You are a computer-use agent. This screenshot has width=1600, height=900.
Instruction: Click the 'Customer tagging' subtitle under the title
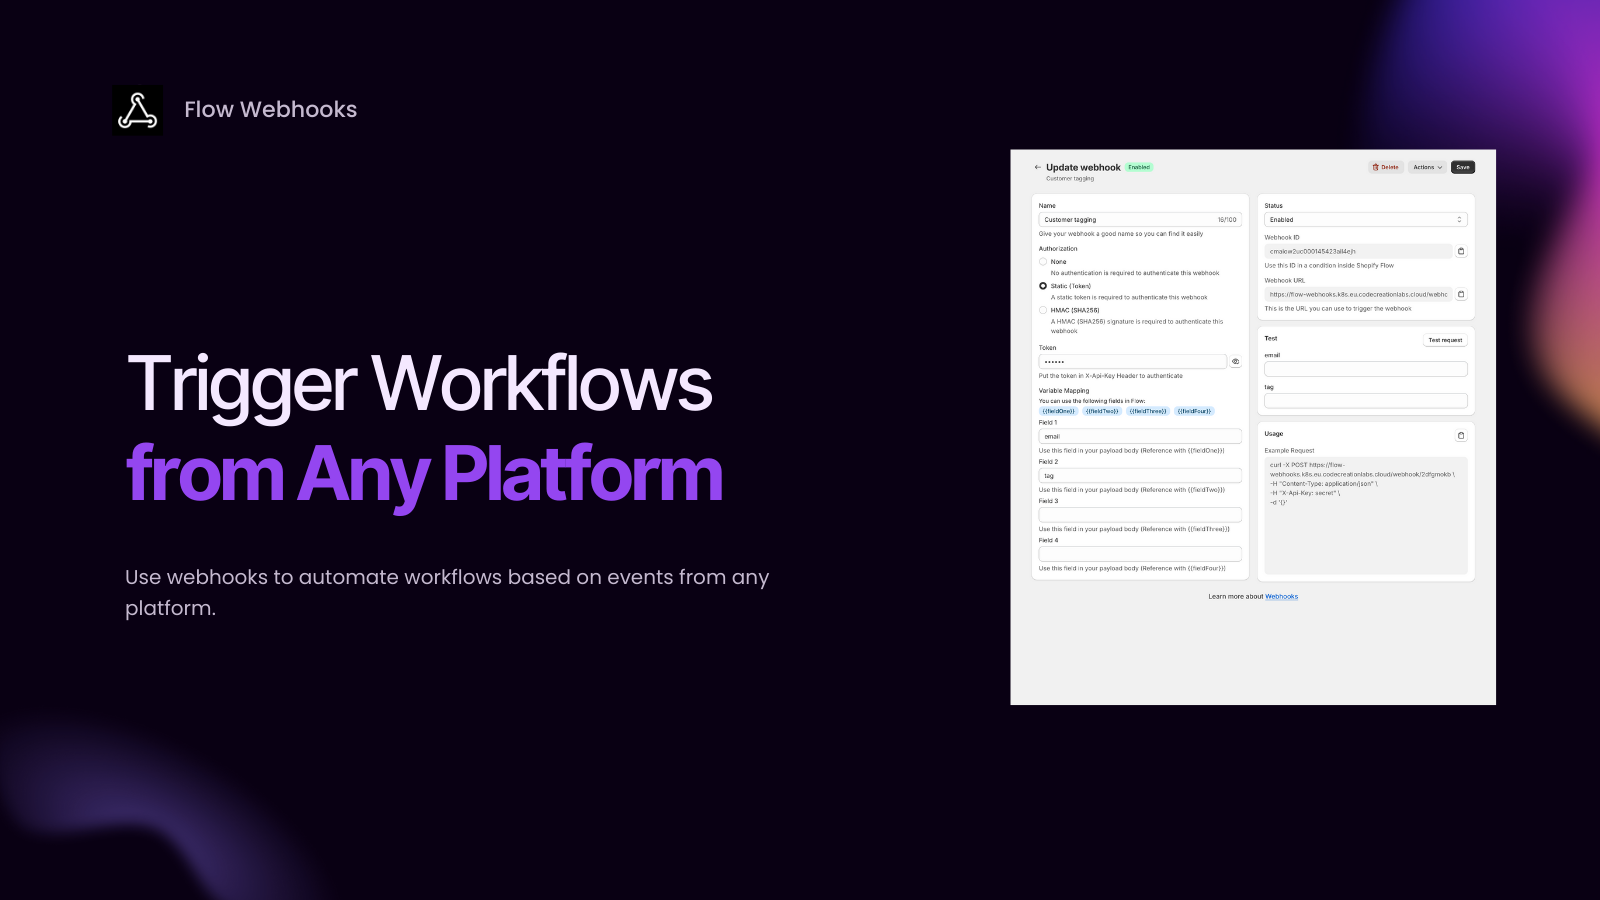pos(1070,179)
